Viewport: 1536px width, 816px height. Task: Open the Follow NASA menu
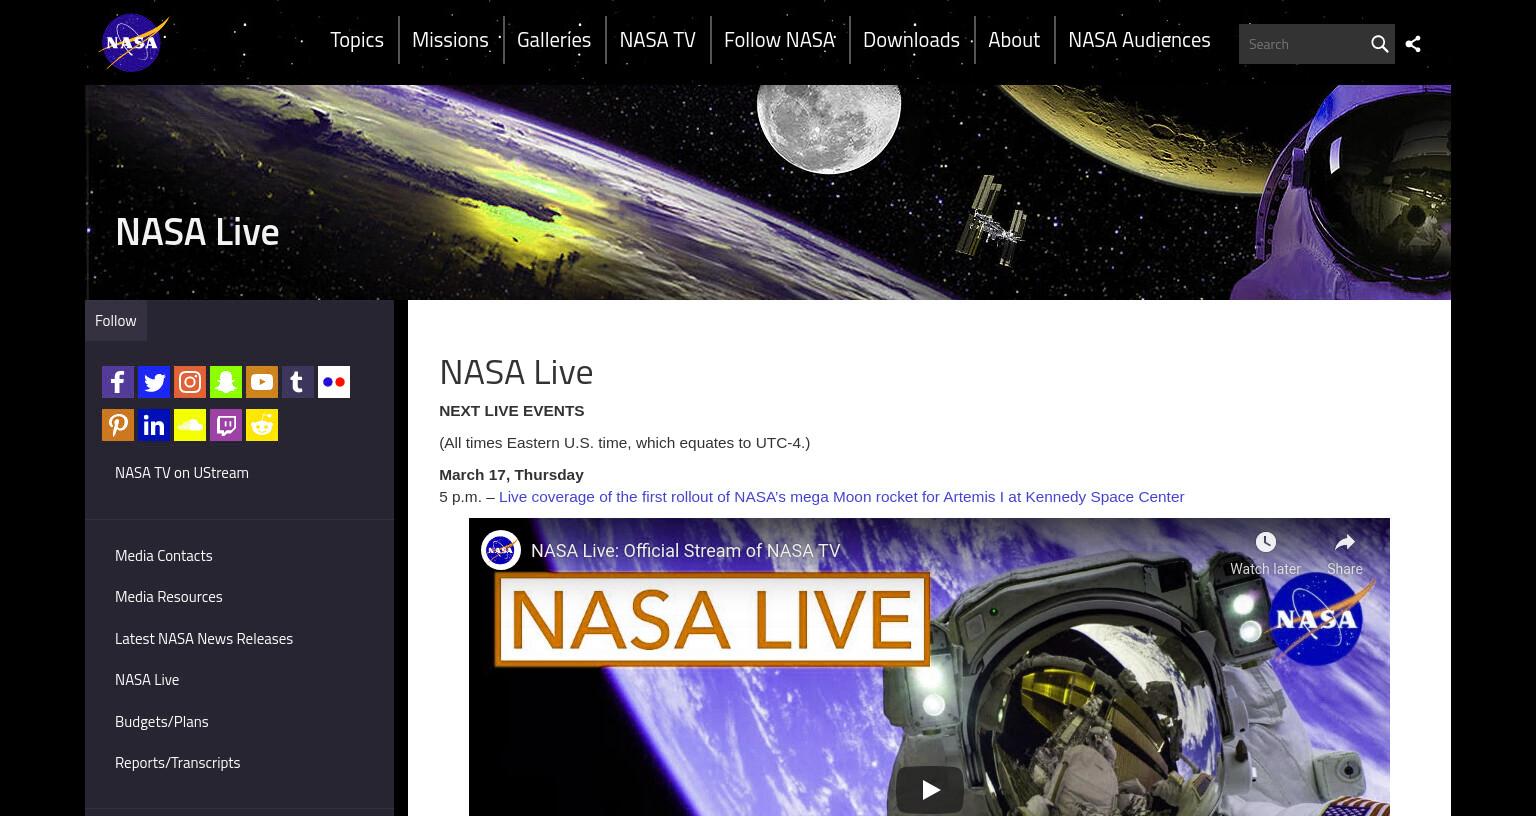[779, 39]
